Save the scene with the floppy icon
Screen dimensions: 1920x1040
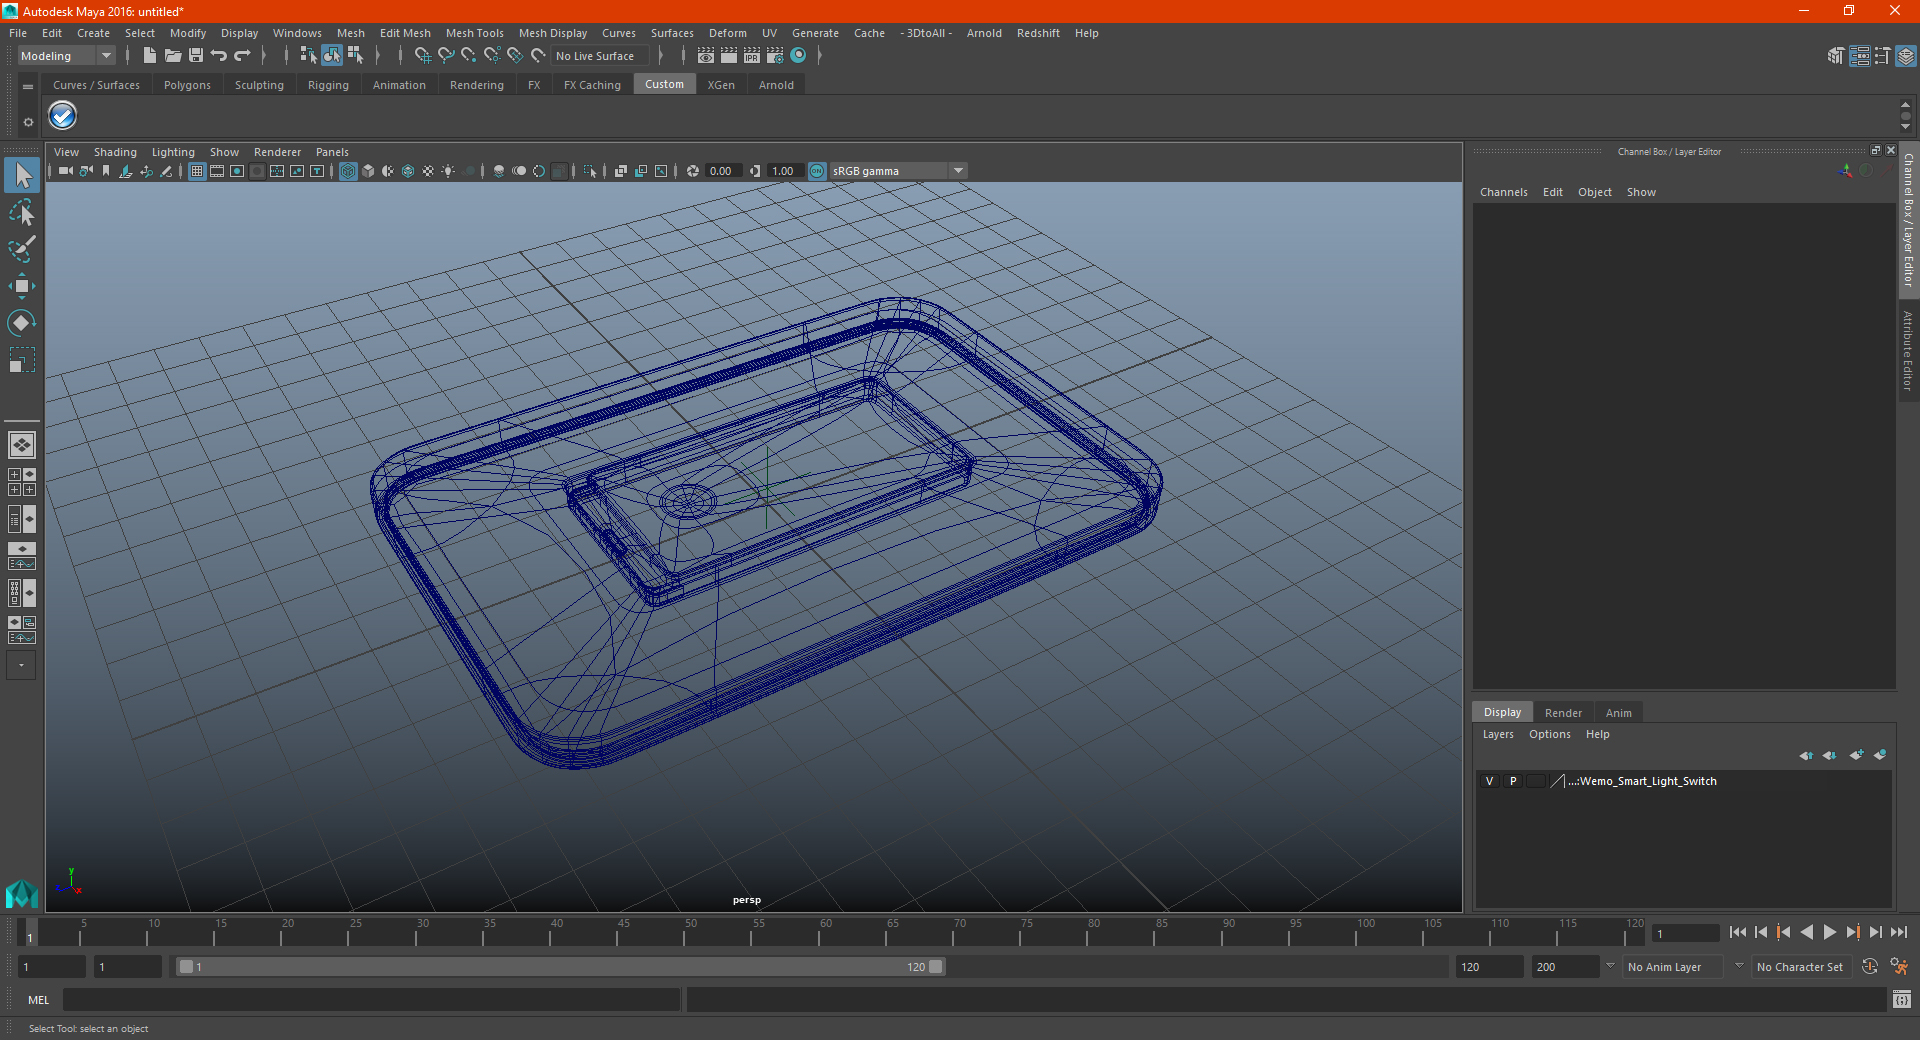195,56
